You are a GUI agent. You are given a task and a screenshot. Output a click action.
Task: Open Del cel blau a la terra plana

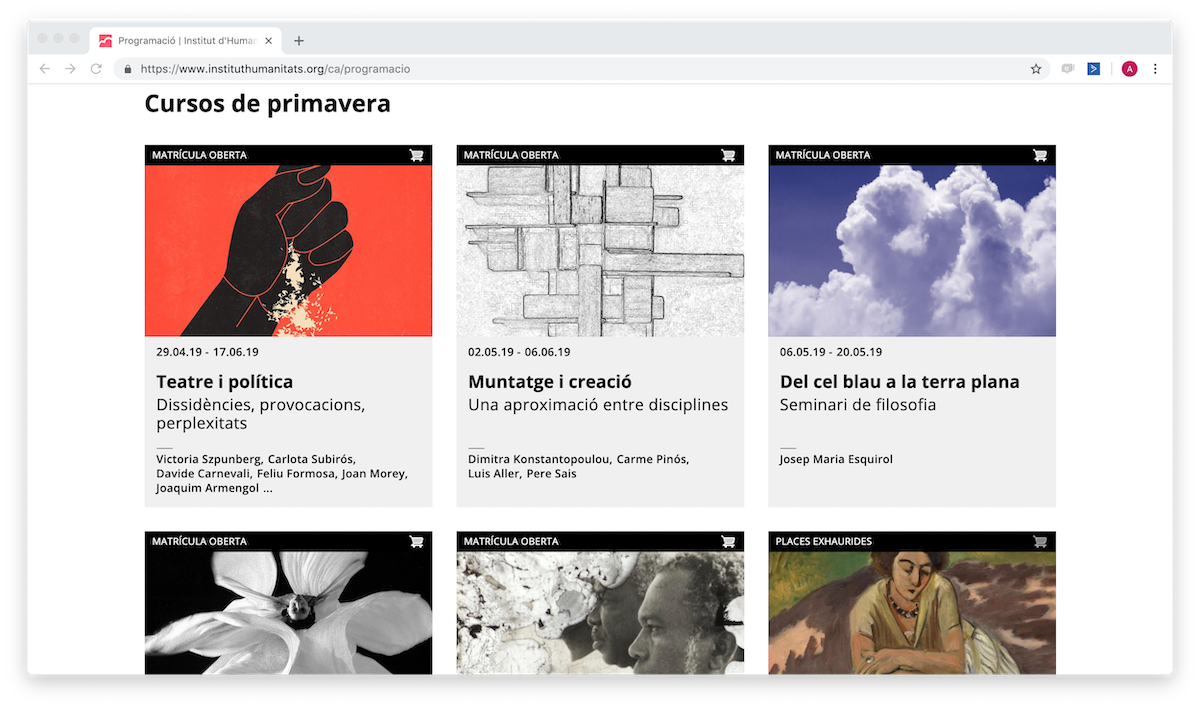pos(899,382)
